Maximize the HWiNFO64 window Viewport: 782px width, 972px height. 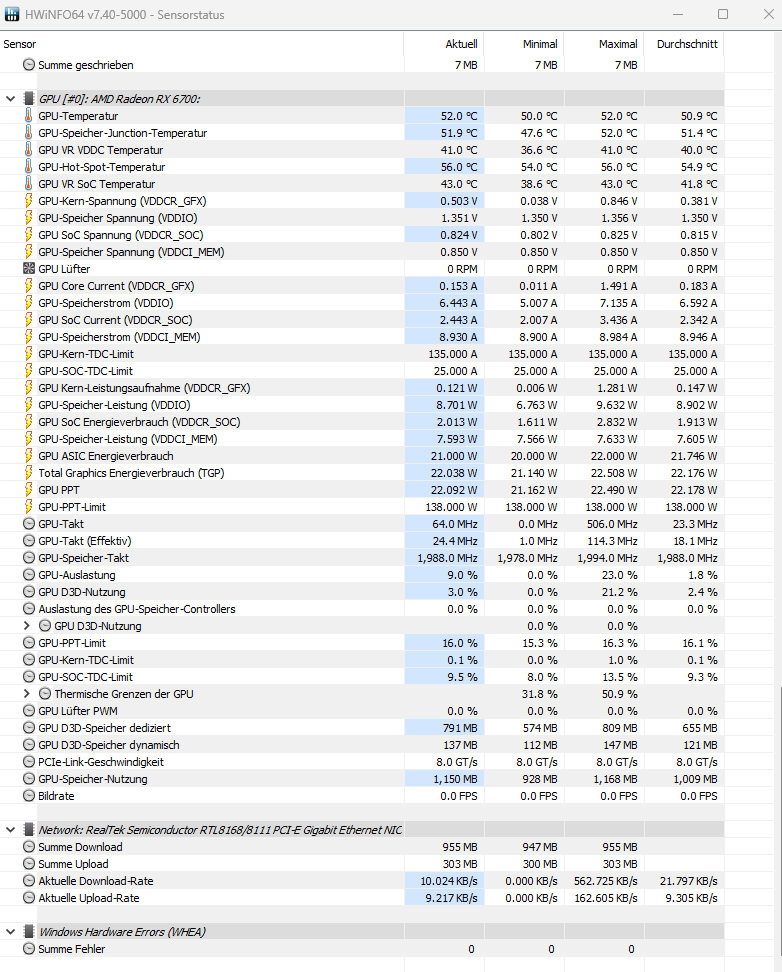point(723,14)
